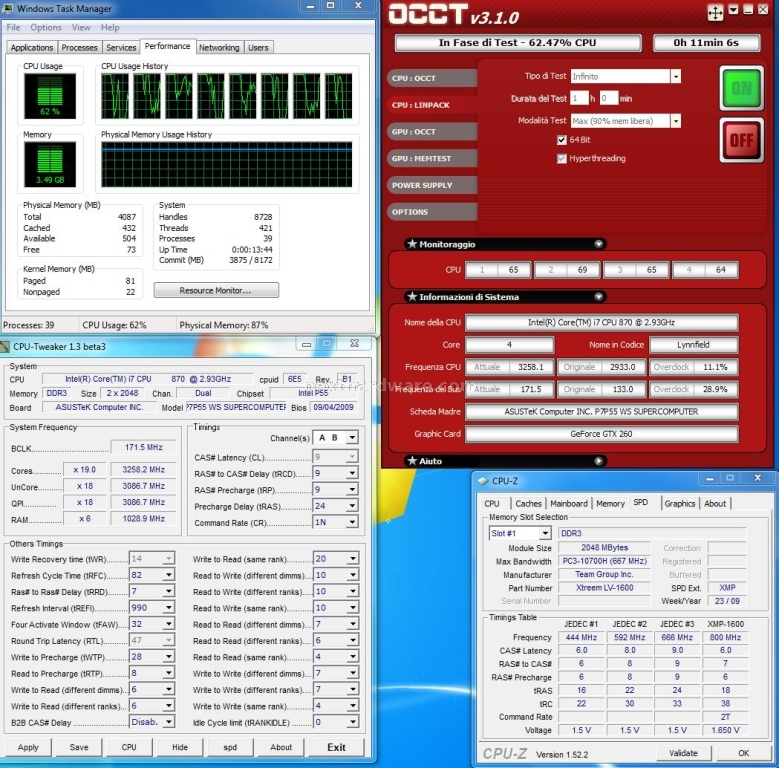Collapse the Monitoraggio section arrow

(599, 244)
